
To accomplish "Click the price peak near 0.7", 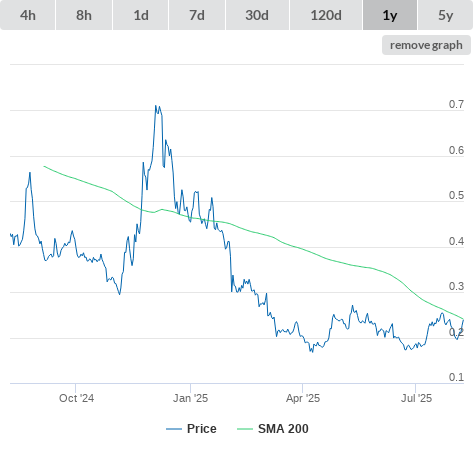I will pyautogui.click(x=156, y=106).
